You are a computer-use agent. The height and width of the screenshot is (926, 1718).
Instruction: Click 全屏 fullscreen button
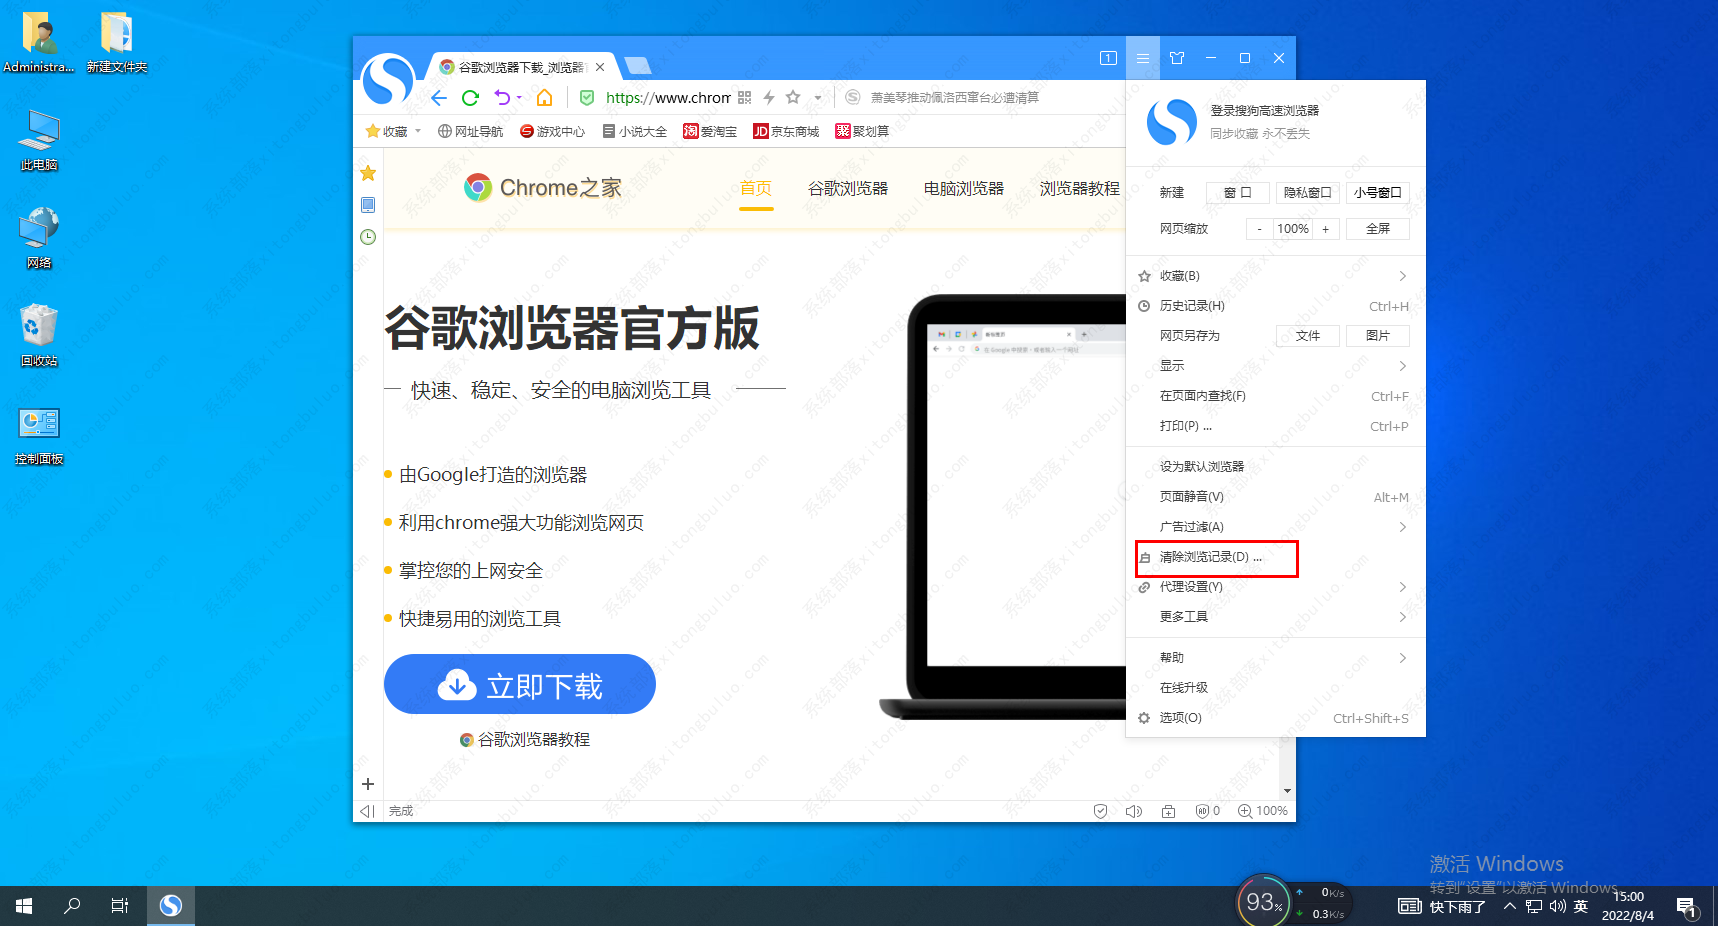(1378, 229)
